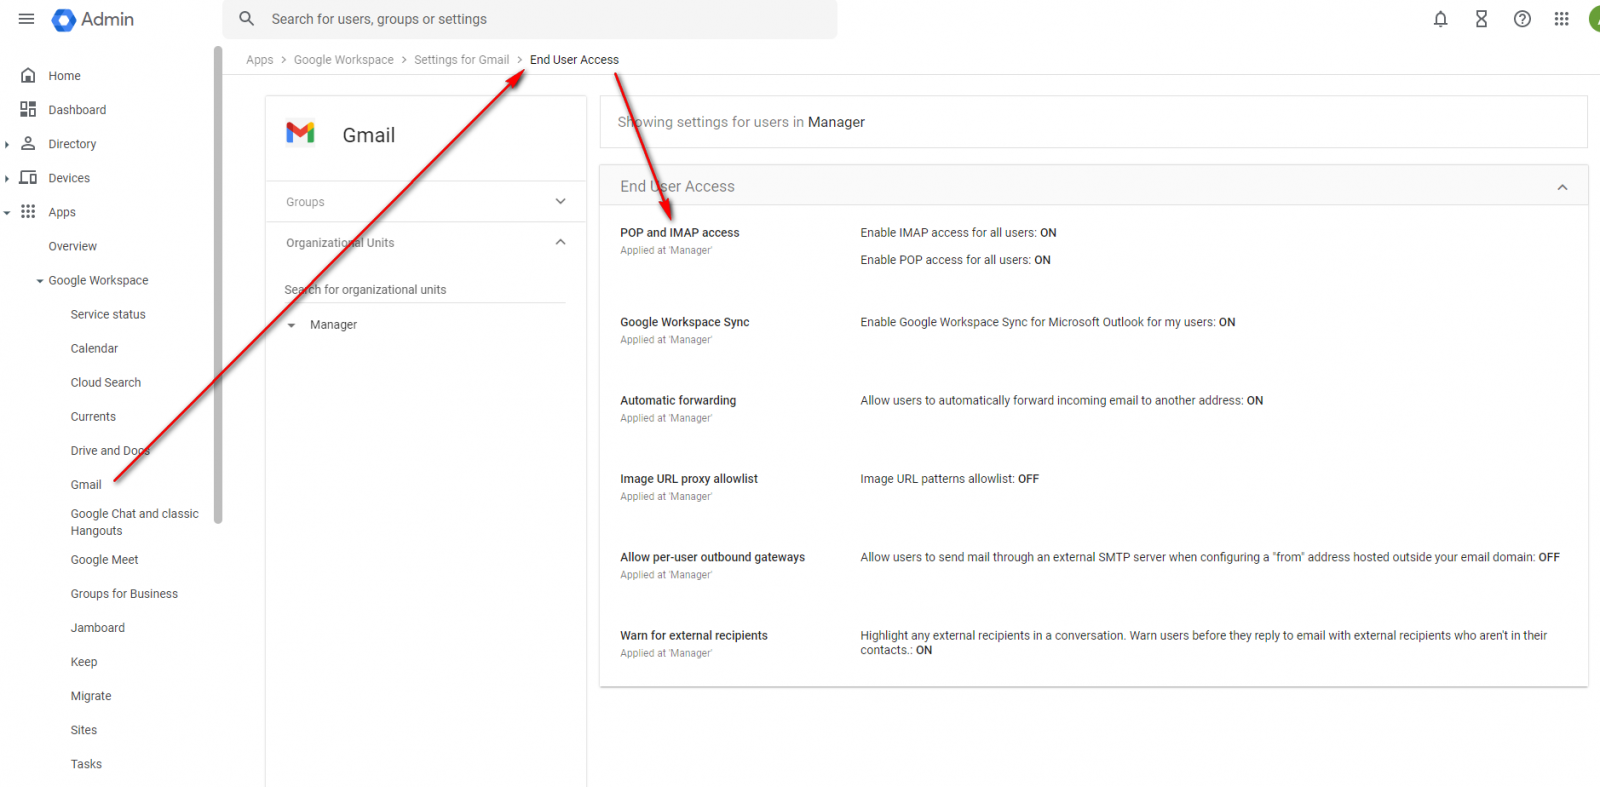1600x787 pixels.
Task: Click Google Workspace breadcrumb link
Action: pyautogui.click(x=343, y=60)
